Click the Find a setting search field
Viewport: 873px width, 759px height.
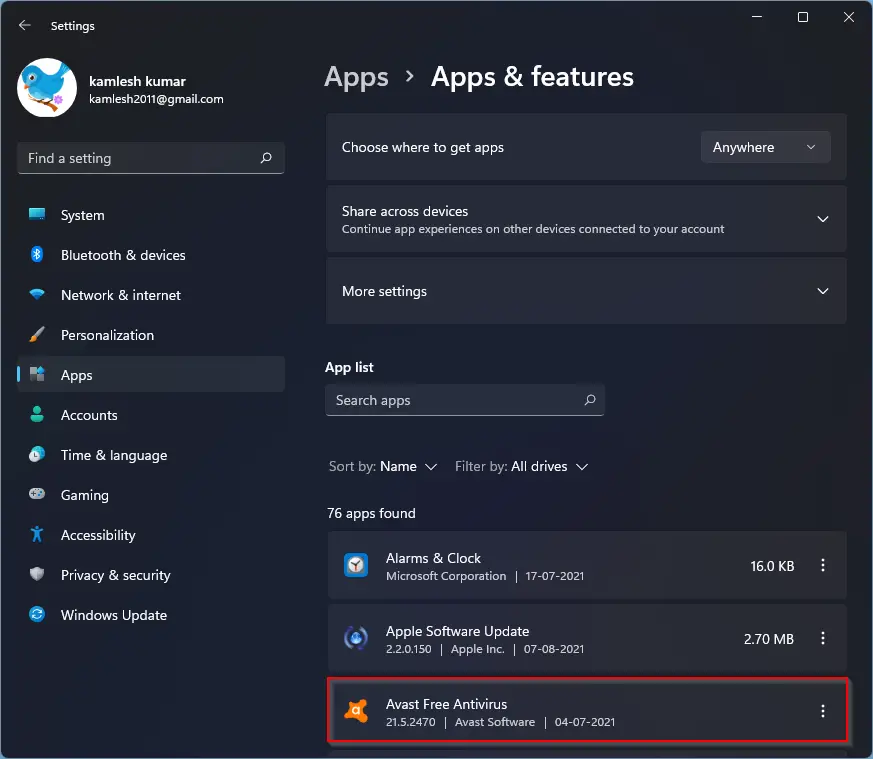pyautogui.click(x=151, y=158)
